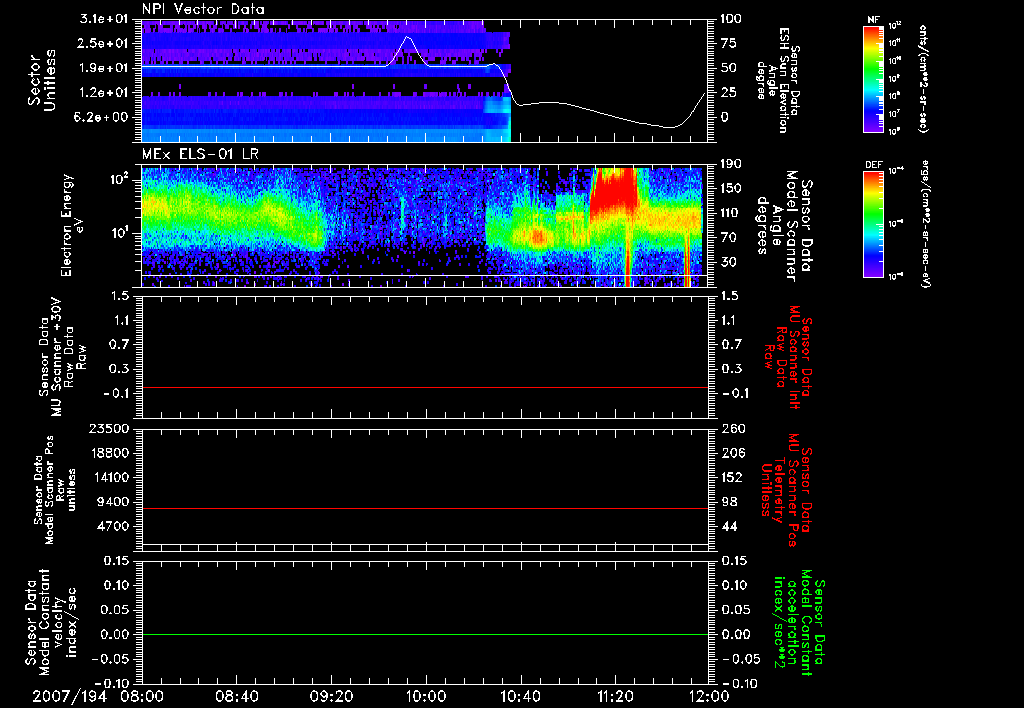Click the "1.2e+01" sector axis value
Viewport: 1024px width, 708px height.
(x=104, y=93)
